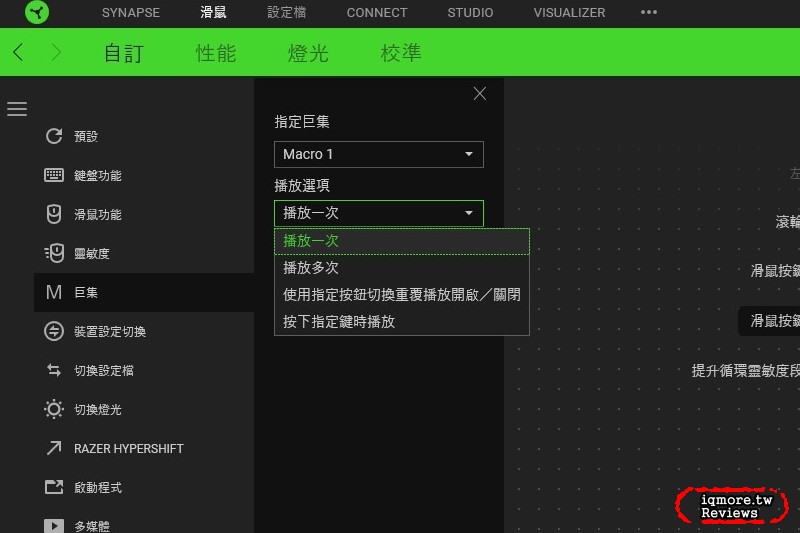Open the 設定檔 top tab
This screenshot has width=800, height=533.
point(287,13)
